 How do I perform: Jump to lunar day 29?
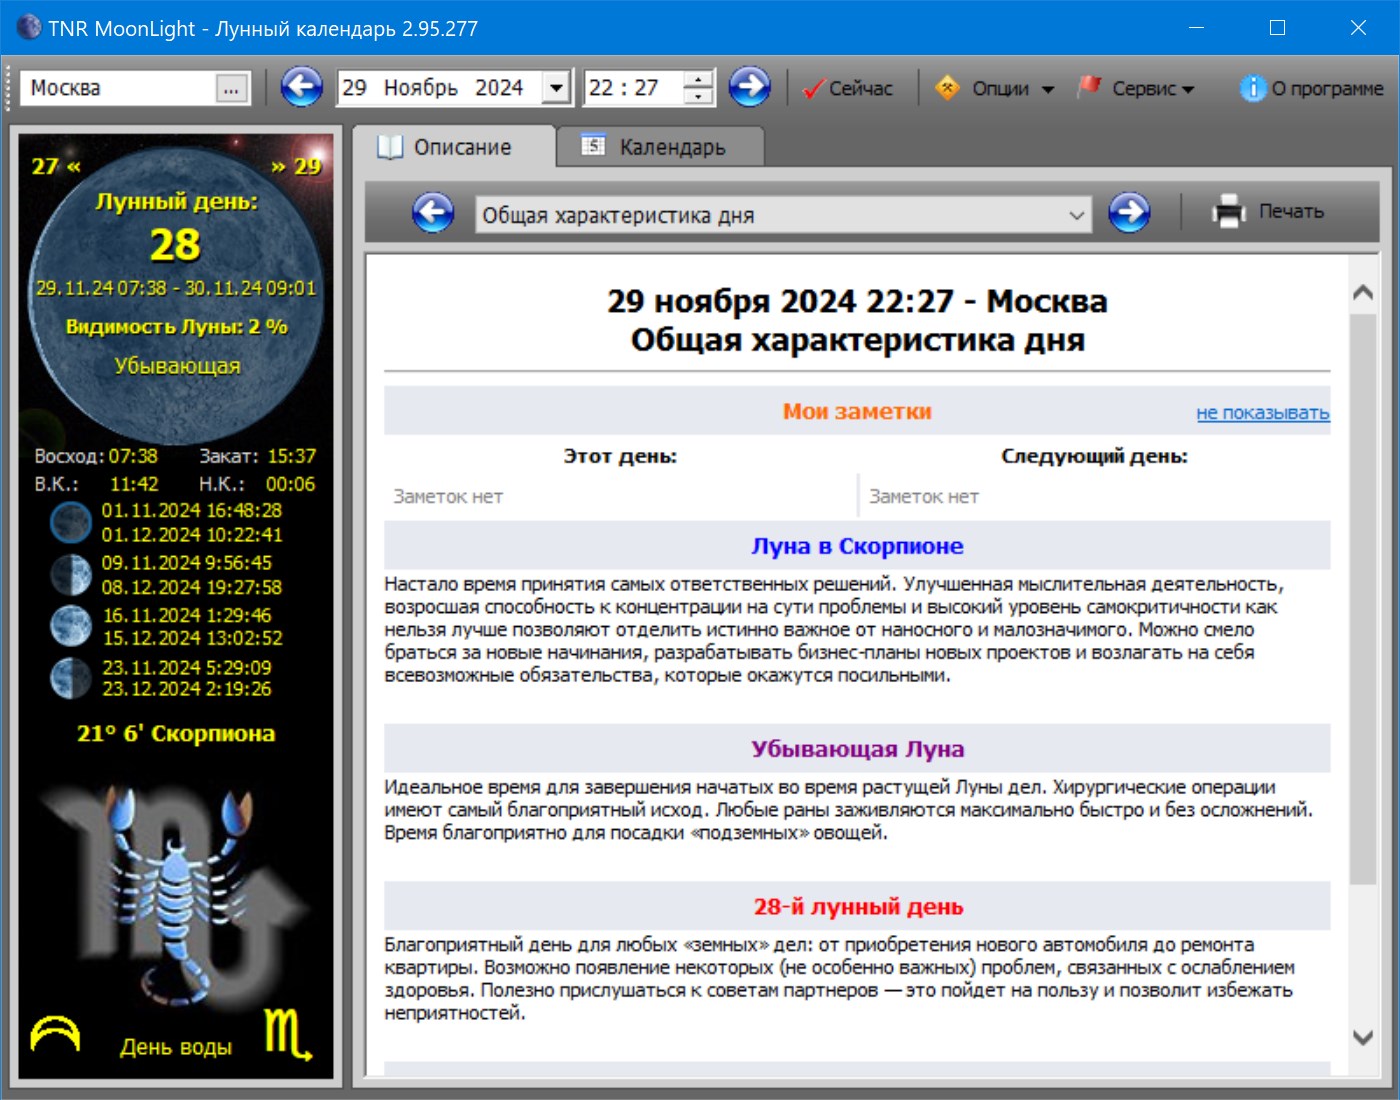(297, 166)
